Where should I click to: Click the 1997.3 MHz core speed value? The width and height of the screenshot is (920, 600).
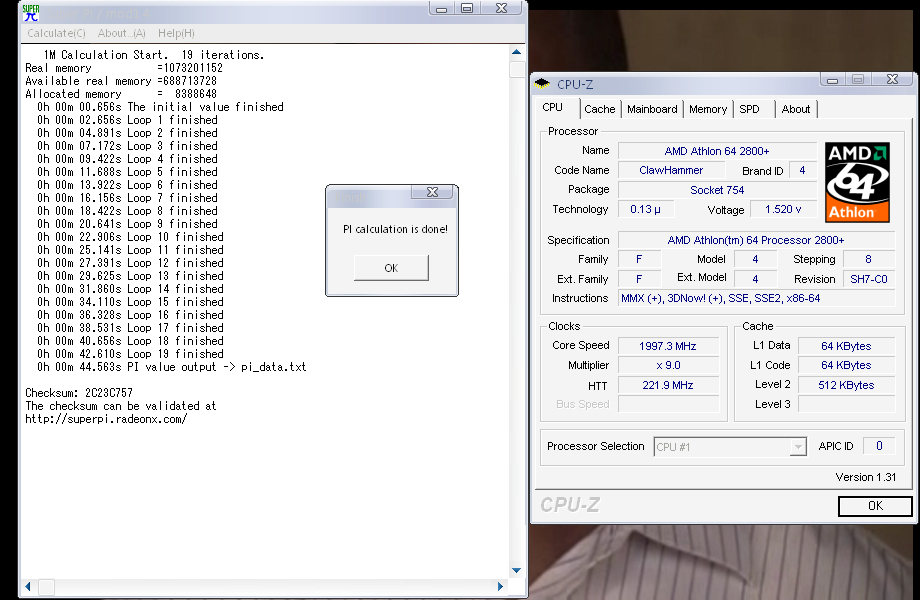(x=668, y=346)
